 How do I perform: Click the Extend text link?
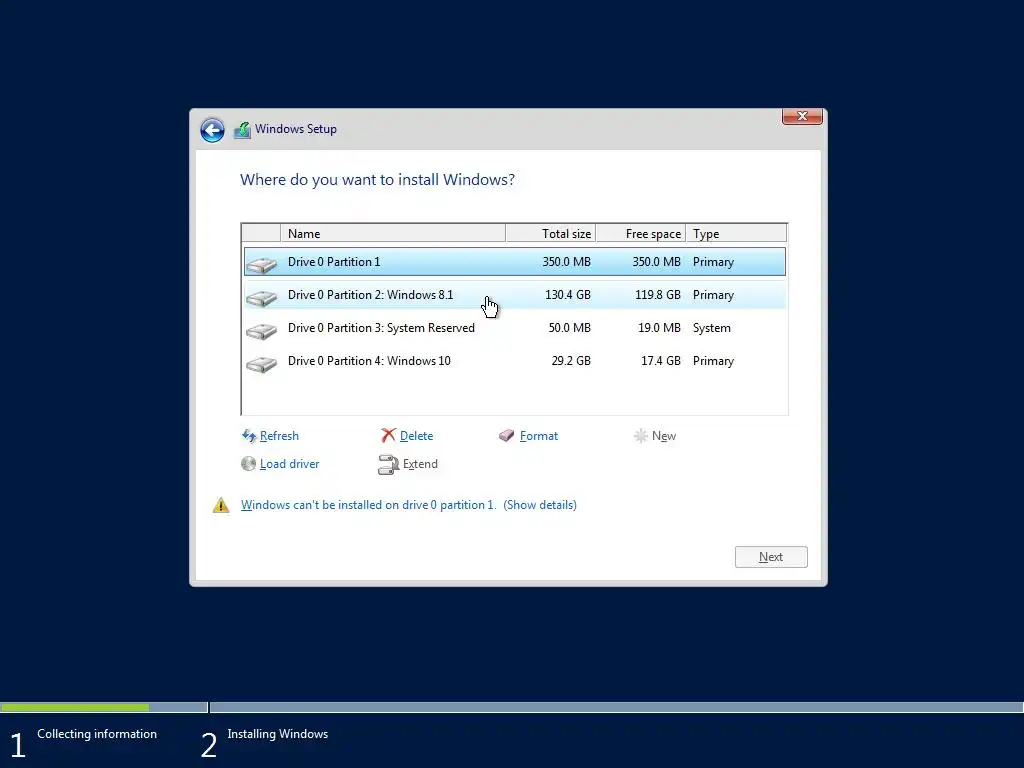coord(420,464)
